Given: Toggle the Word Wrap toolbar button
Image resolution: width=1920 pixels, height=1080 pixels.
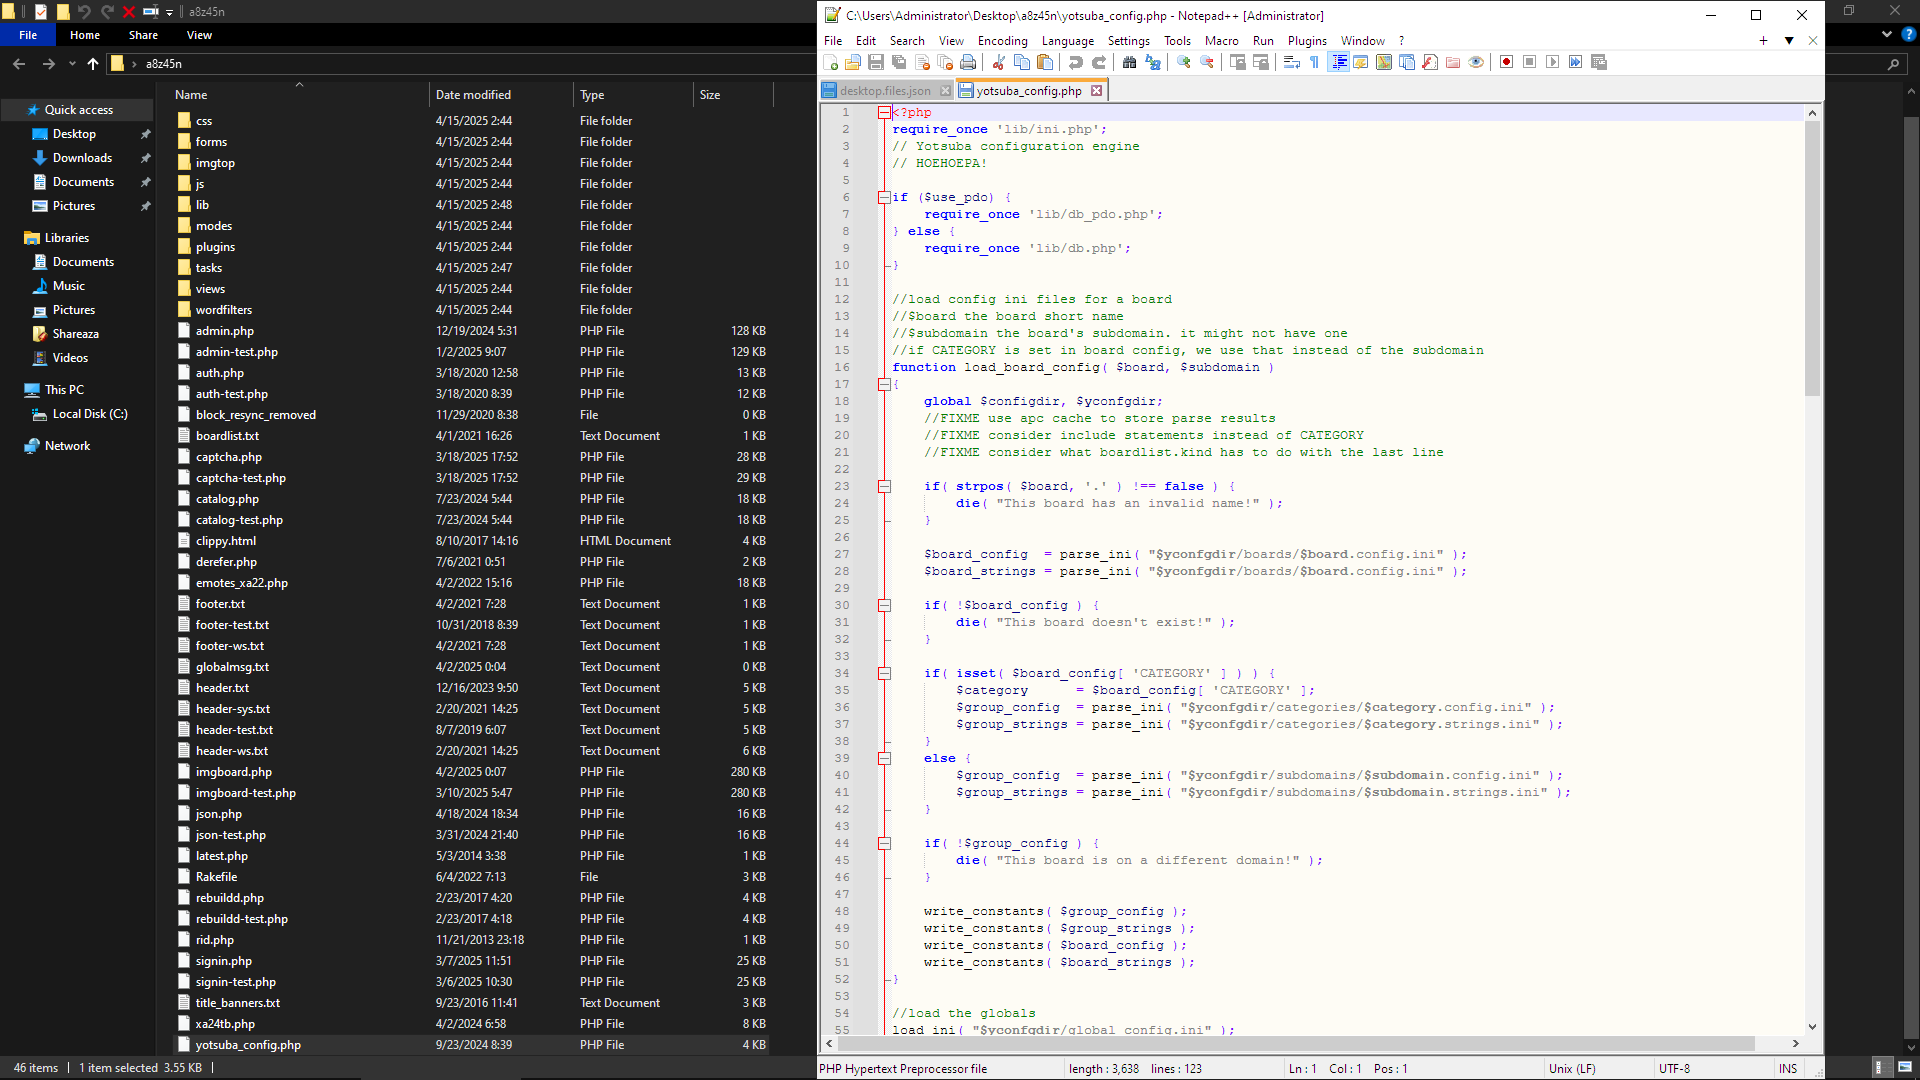Looking at the screenshot, I should click(x=1291, y=62).
